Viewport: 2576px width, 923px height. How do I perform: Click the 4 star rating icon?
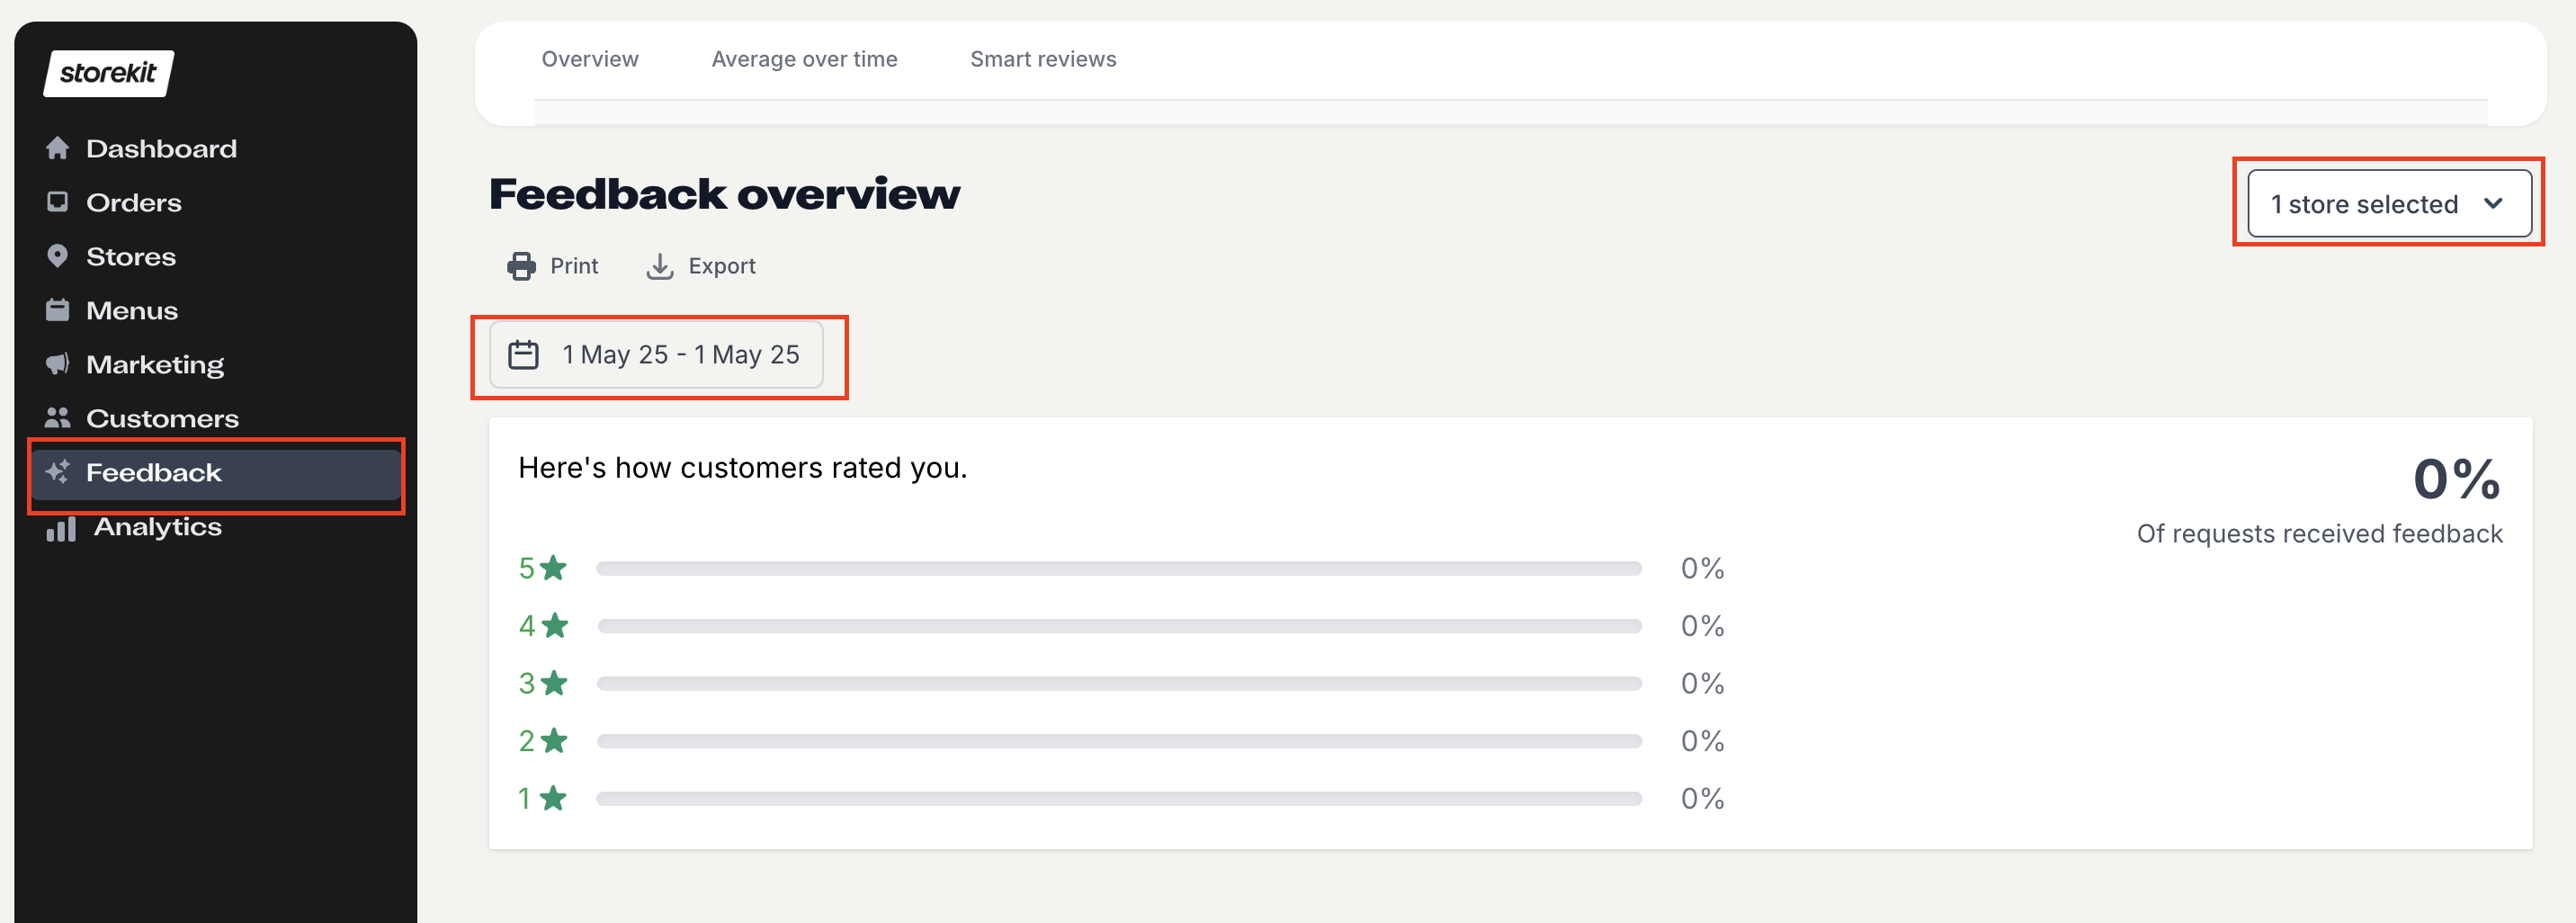tap(554, 626)
